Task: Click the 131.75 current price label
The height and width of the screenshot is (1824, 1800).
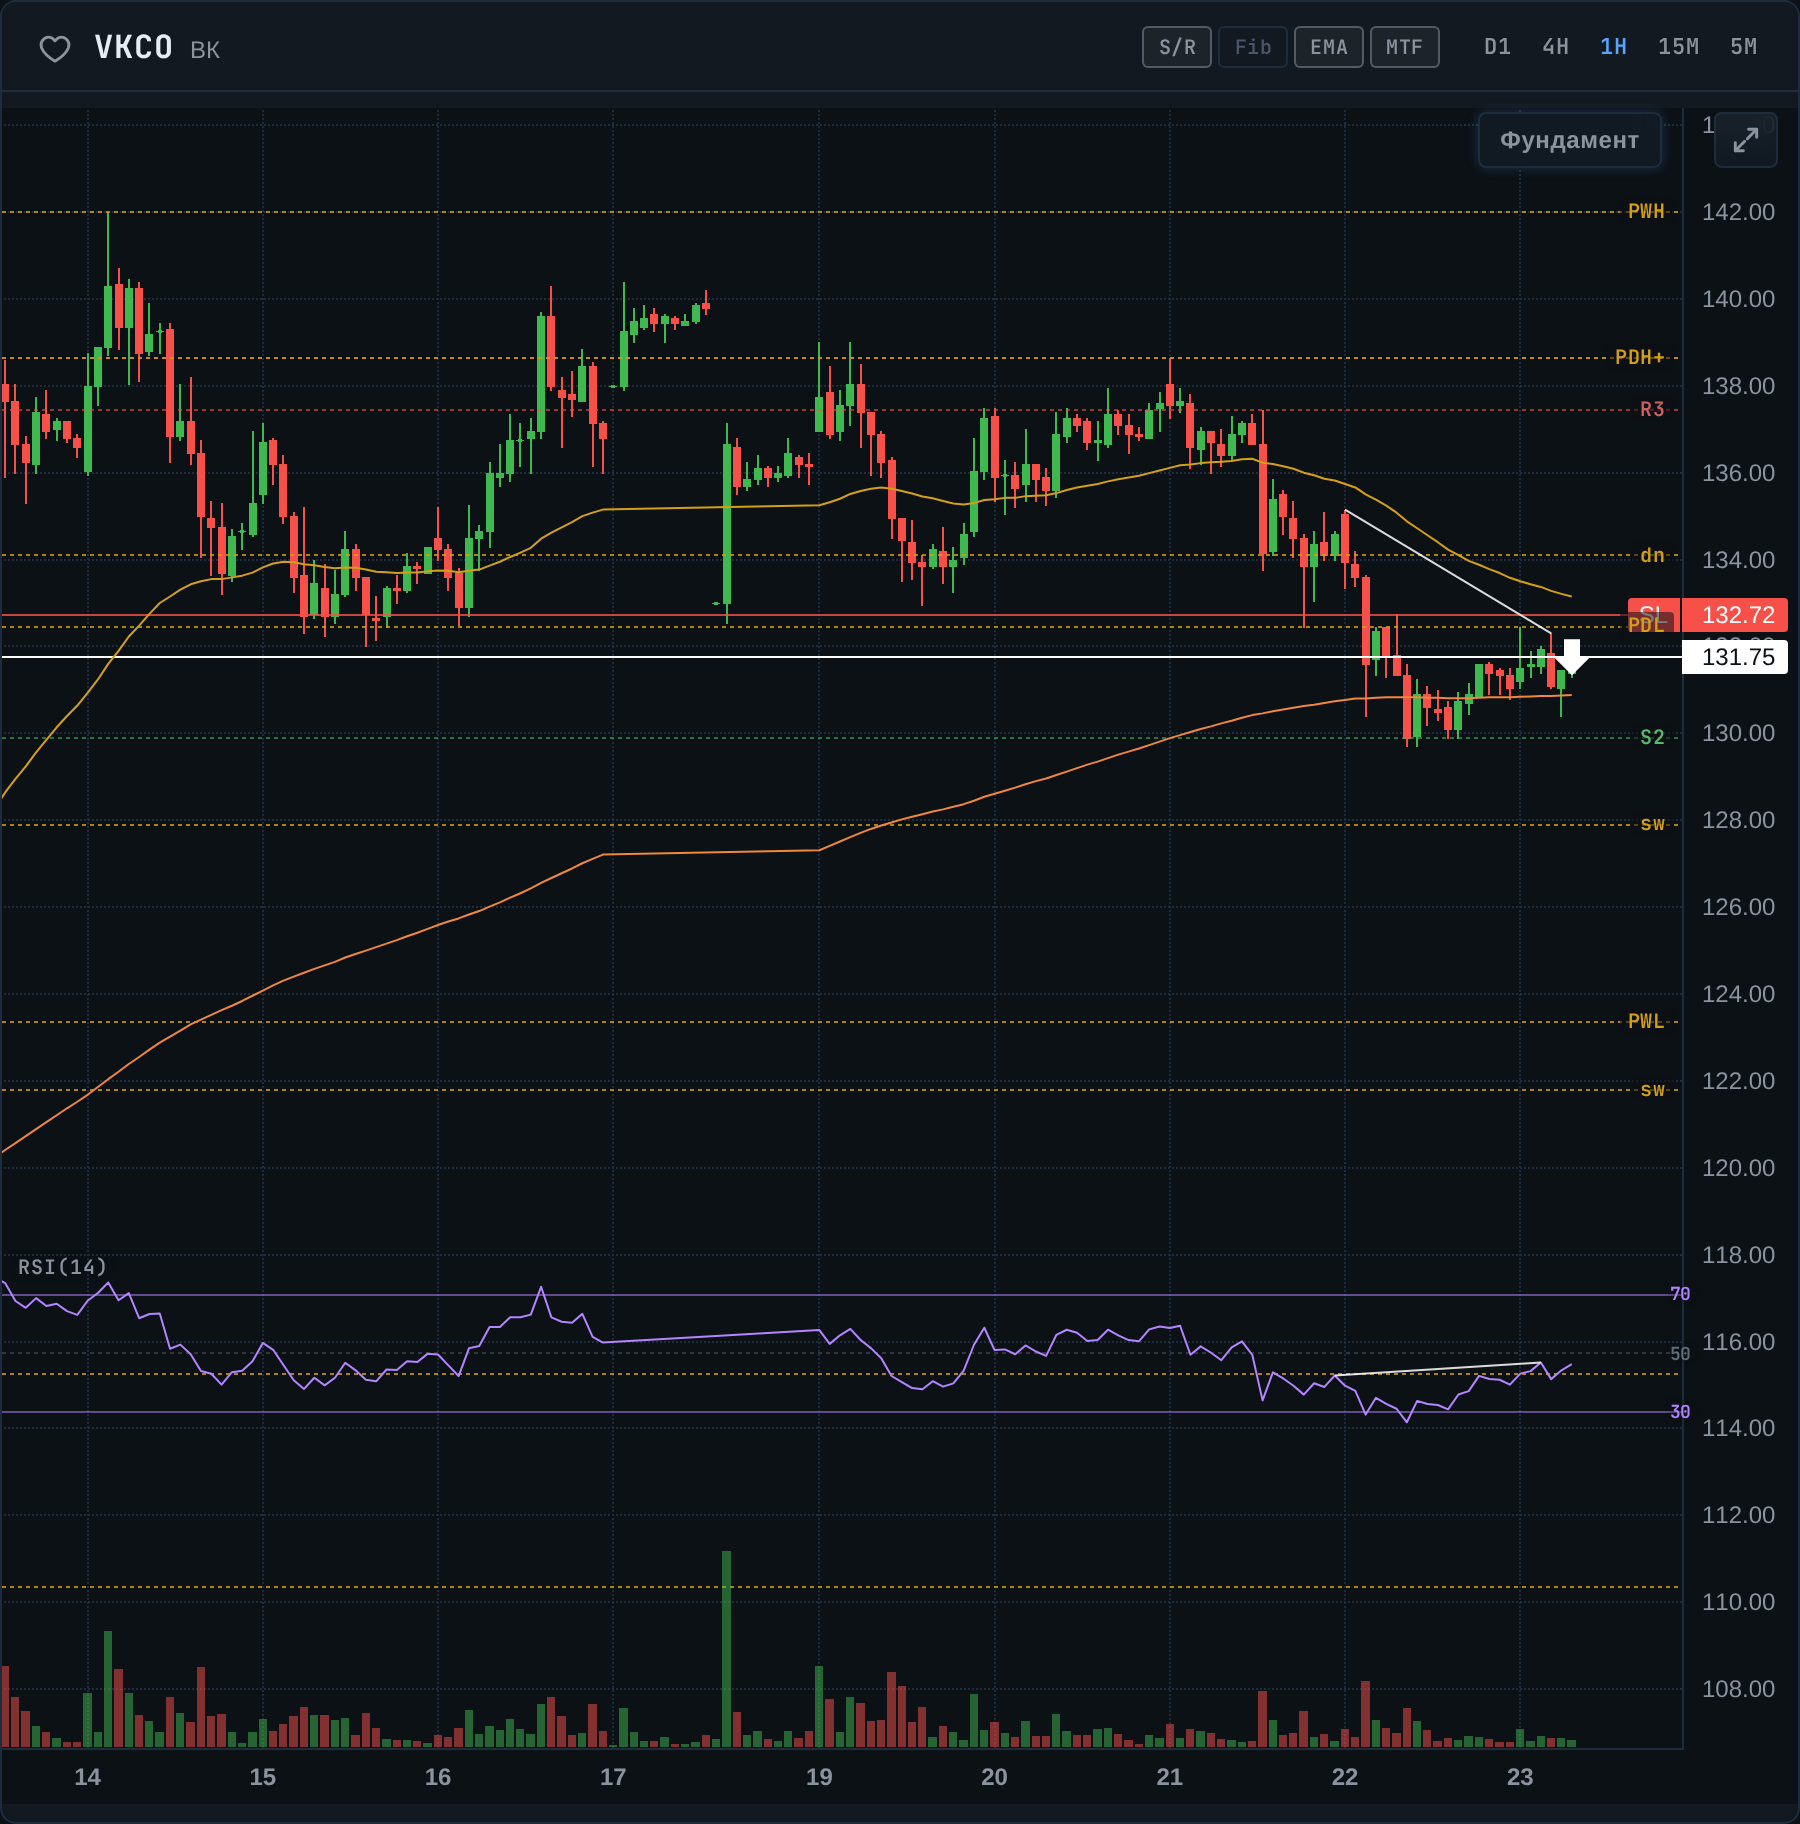Action: pyautogui.click(x=1737, y=657)
